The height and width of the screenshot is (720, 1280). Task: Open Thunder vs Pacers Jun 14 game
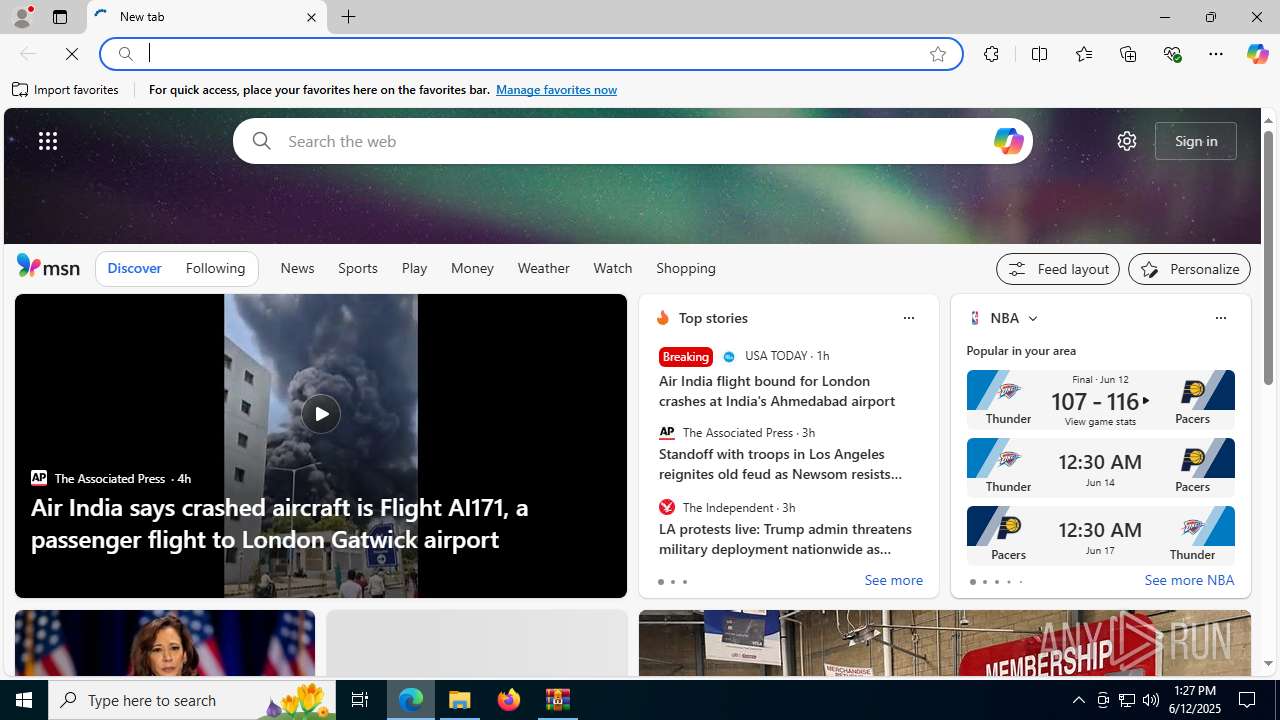click(1100, 467)
